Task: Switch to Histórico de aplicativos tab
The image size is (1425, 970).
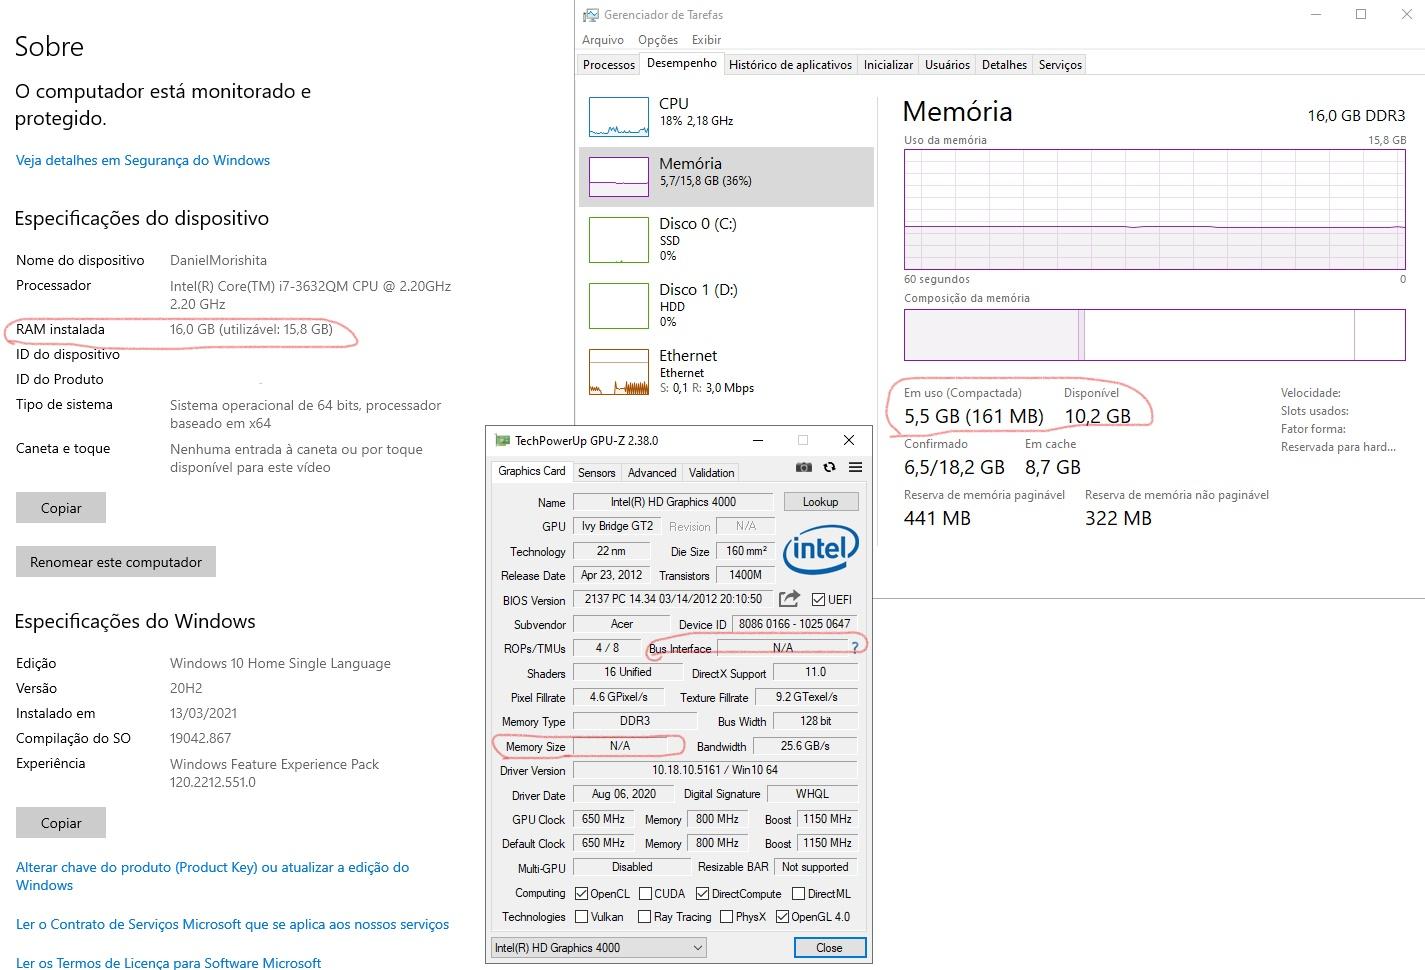Action: click(790, 65)
